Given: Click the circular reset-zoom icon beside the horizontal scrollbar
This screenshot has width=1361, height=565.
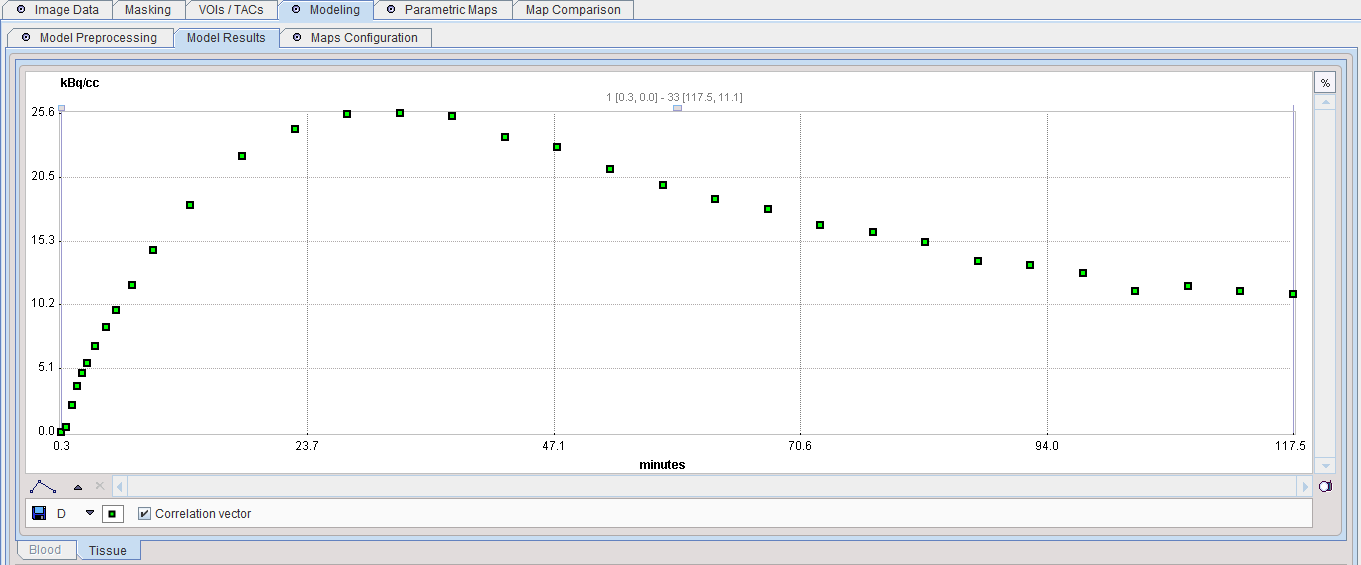Looking at the screenshot, I should [x=1325, y=487].
